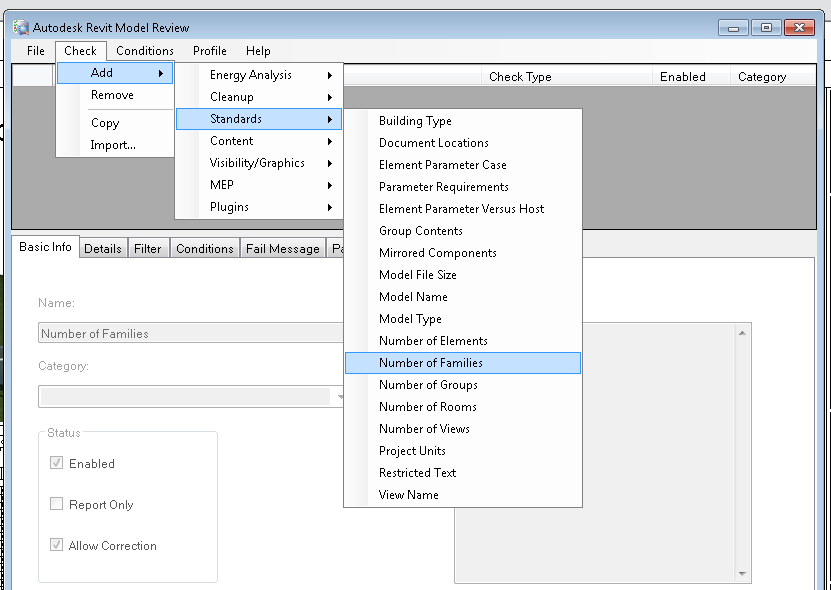Screen dimensions: 831x590
Task: Open the Help menu
Action: coord(258,51)
